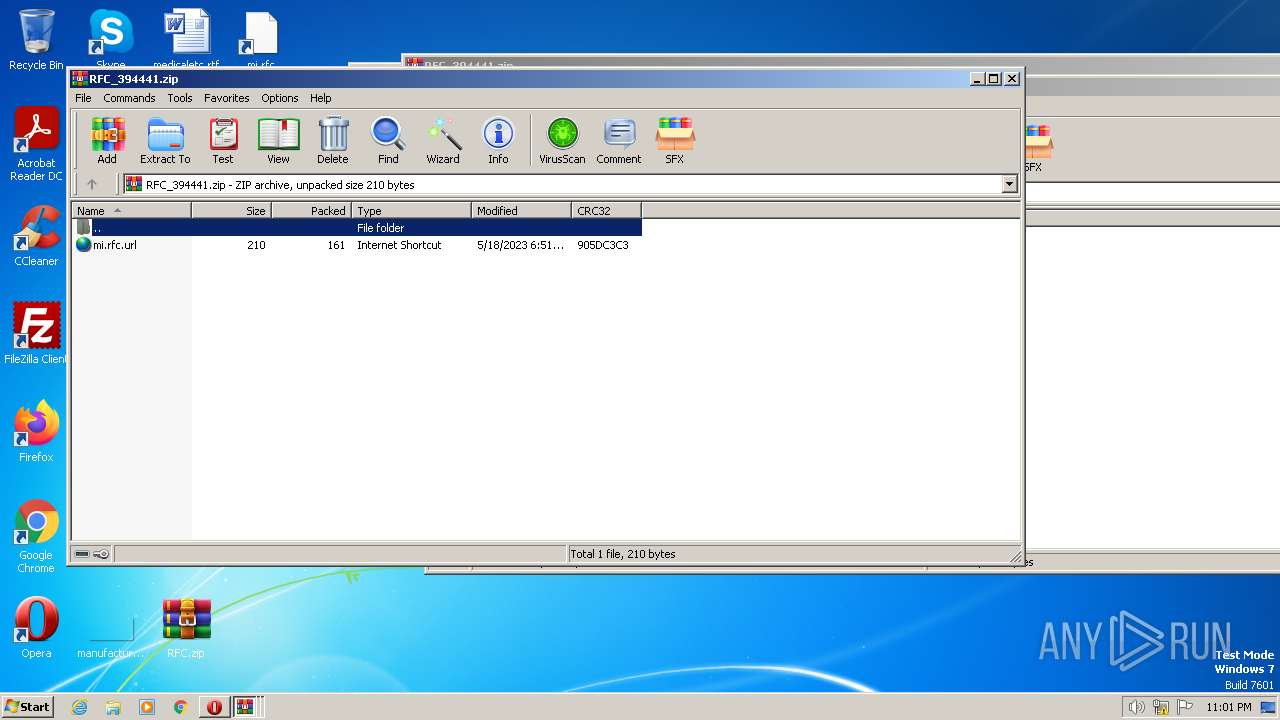The height and width of the screenshot is (720, 1280).
Task: Click the taskbar clock 11:01 PM
Action: [x=1229, y=707]
